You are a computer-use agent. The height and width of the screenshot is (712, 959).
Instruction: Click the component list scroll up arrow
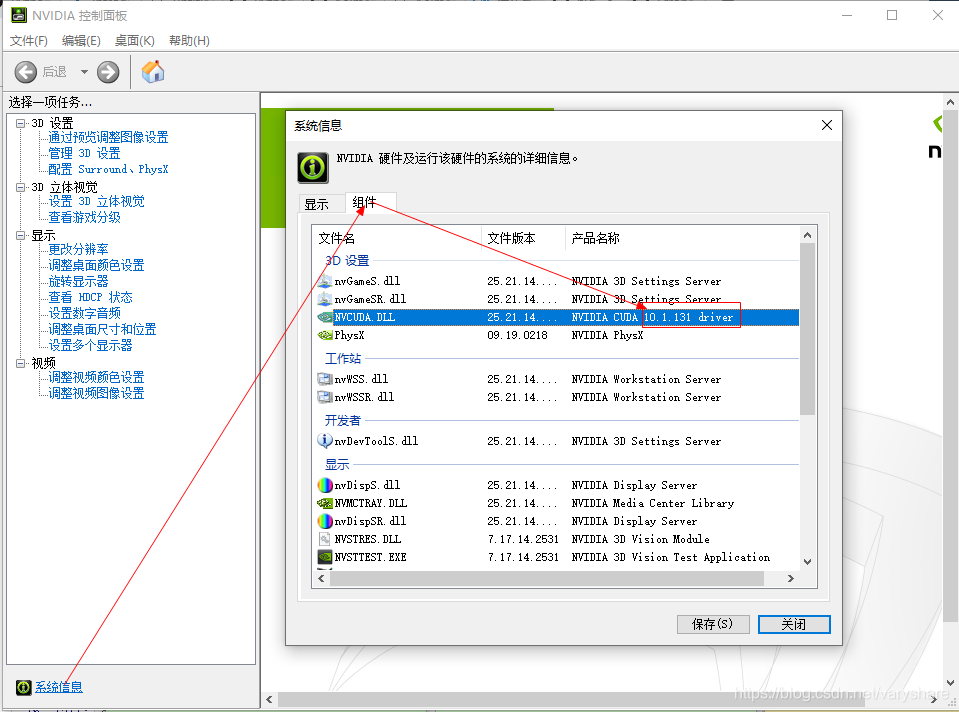pos(807,235)
